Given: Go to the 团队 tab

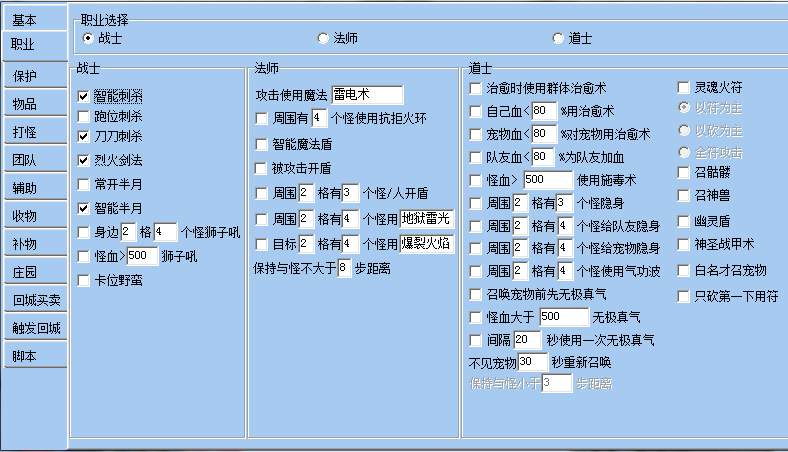Looking at the screenshot, I should tap(35, 160).
